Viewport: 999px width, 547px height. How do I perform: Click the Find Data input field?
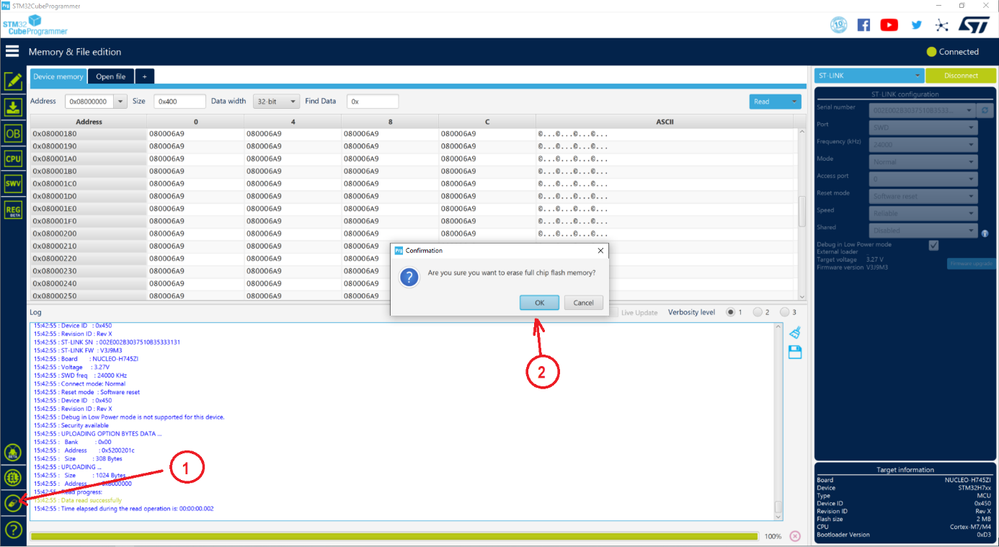tap(373, 101)
